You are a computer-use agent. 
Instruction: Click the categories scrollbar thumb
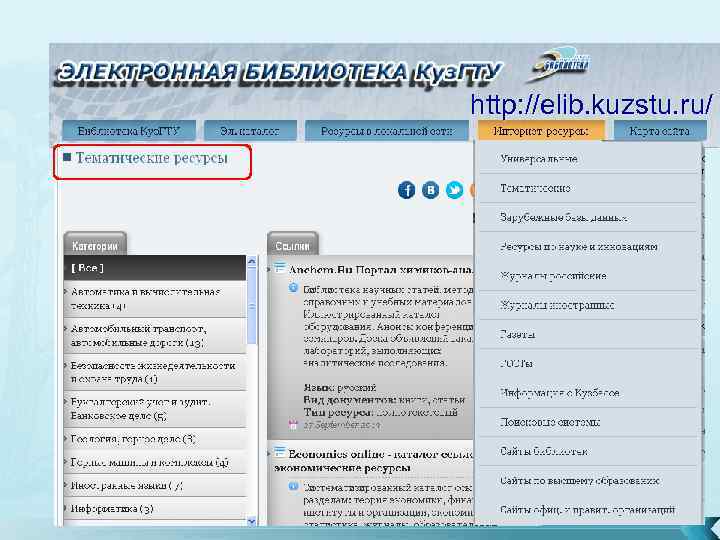(x=252, y=306)
